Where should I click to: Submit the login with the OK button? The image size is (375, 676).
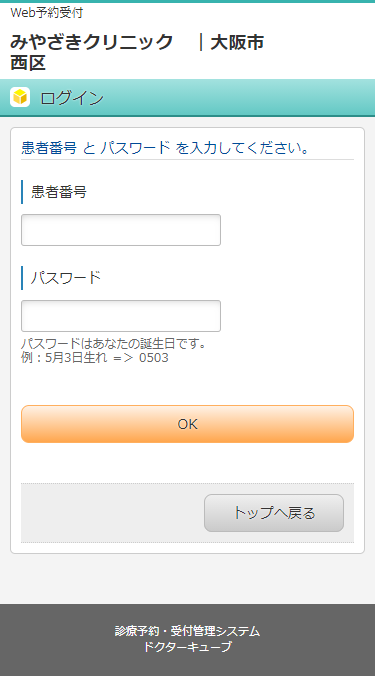coord(188,424)
